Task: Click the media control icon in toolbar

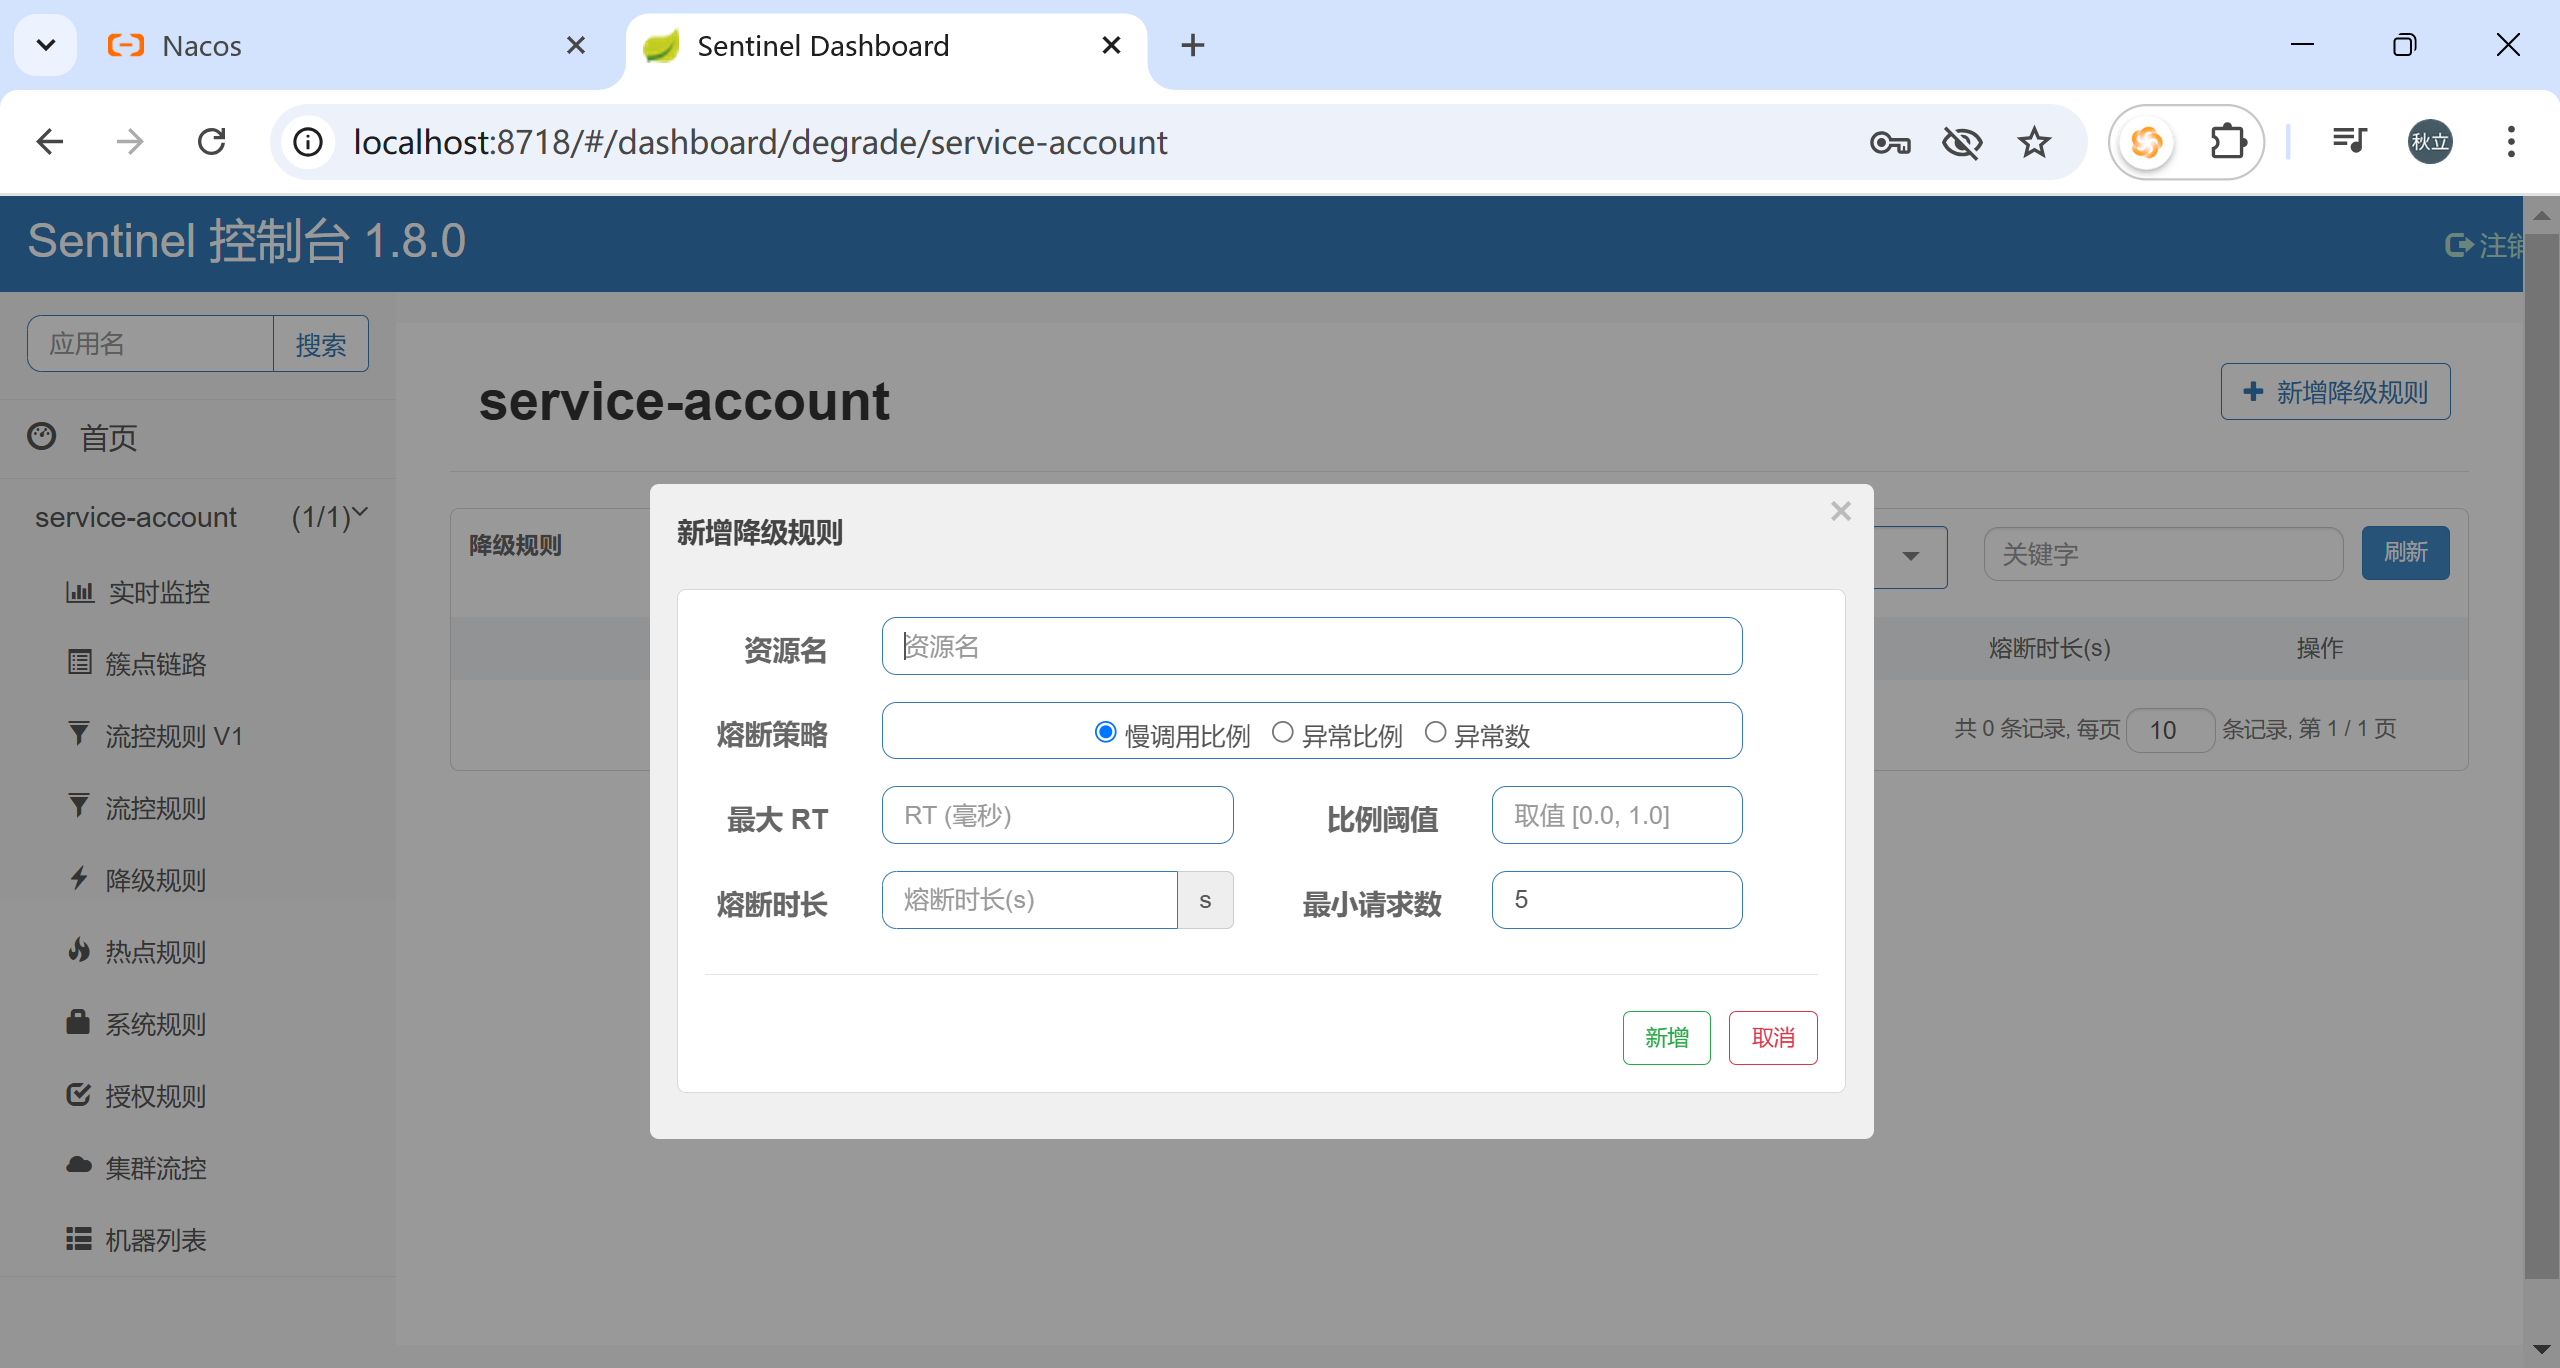Action: pyautogui.click(x=2349, y=141)
